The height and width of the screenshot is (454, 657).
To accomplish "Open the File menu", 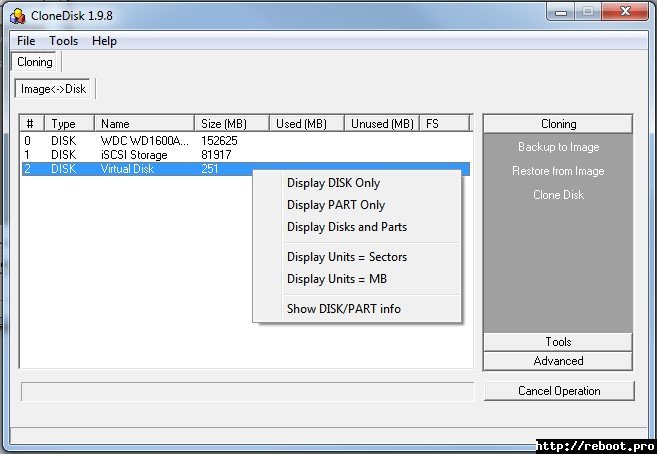I will point(26,41).
